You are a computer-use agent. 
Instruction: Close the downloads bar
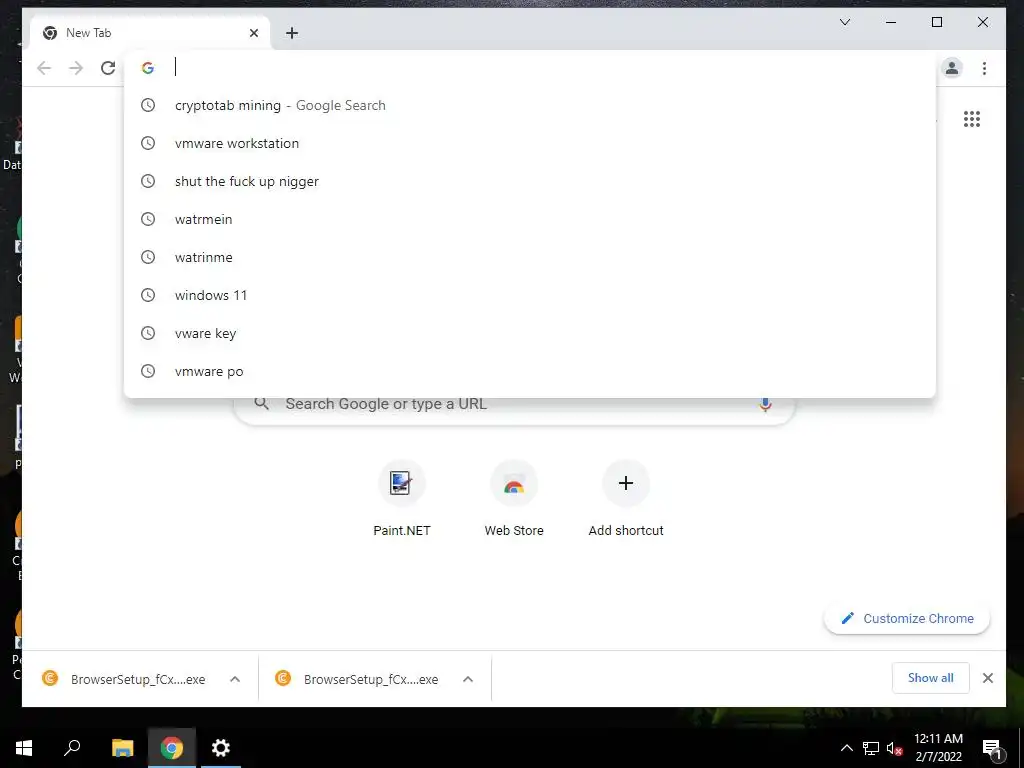(987, 678)
